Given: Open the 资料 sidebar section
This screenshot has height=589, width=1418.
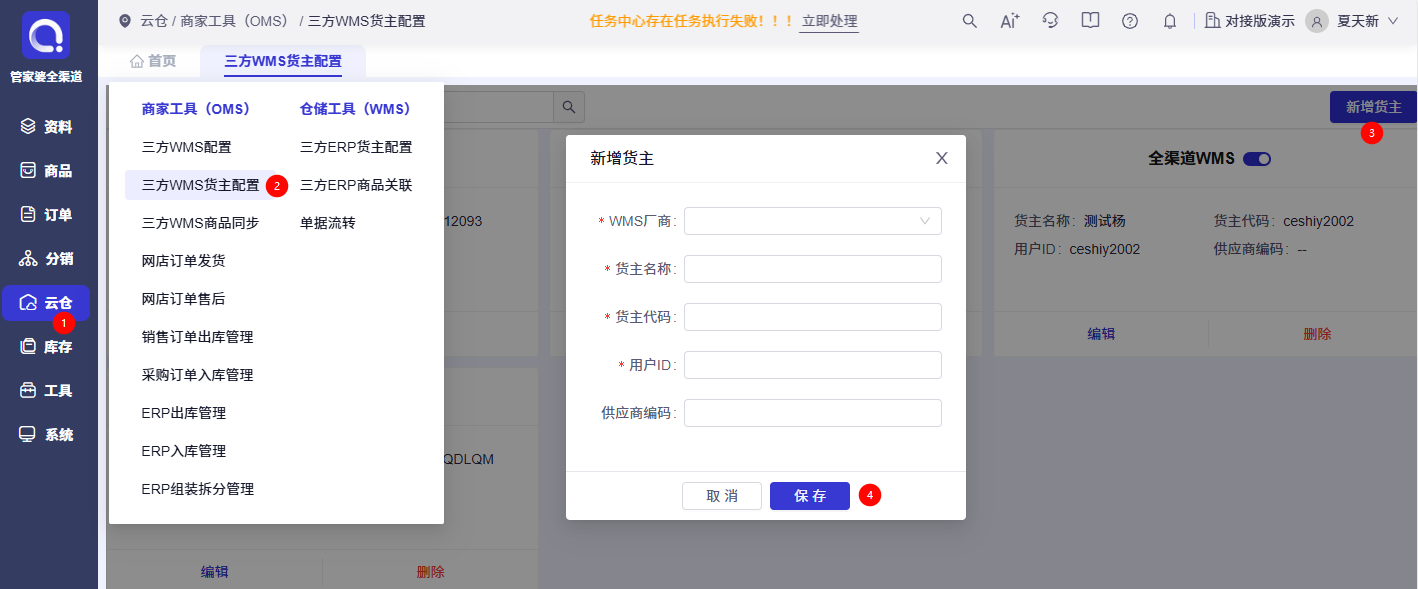Looking at the screenshot, I should pyautogui.click(x=46, y=127).
